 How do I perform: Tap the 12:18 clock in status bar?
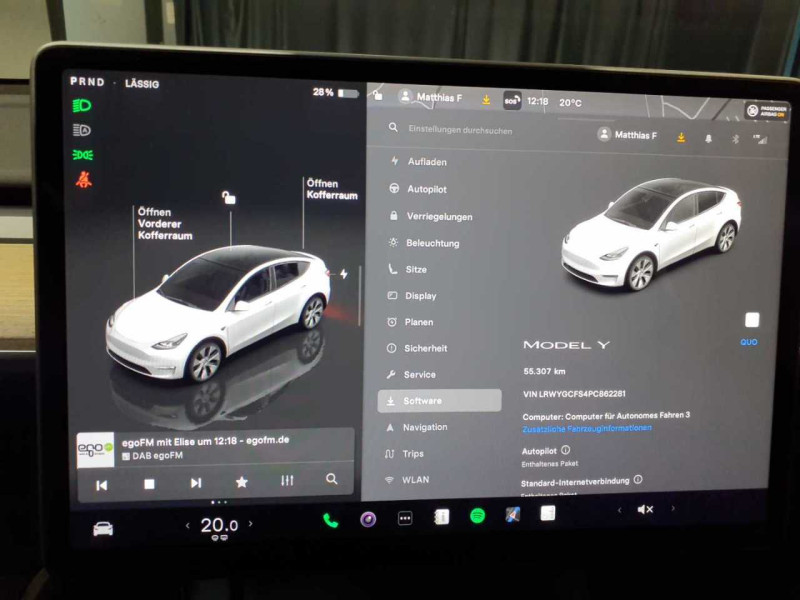pos(537,101)
